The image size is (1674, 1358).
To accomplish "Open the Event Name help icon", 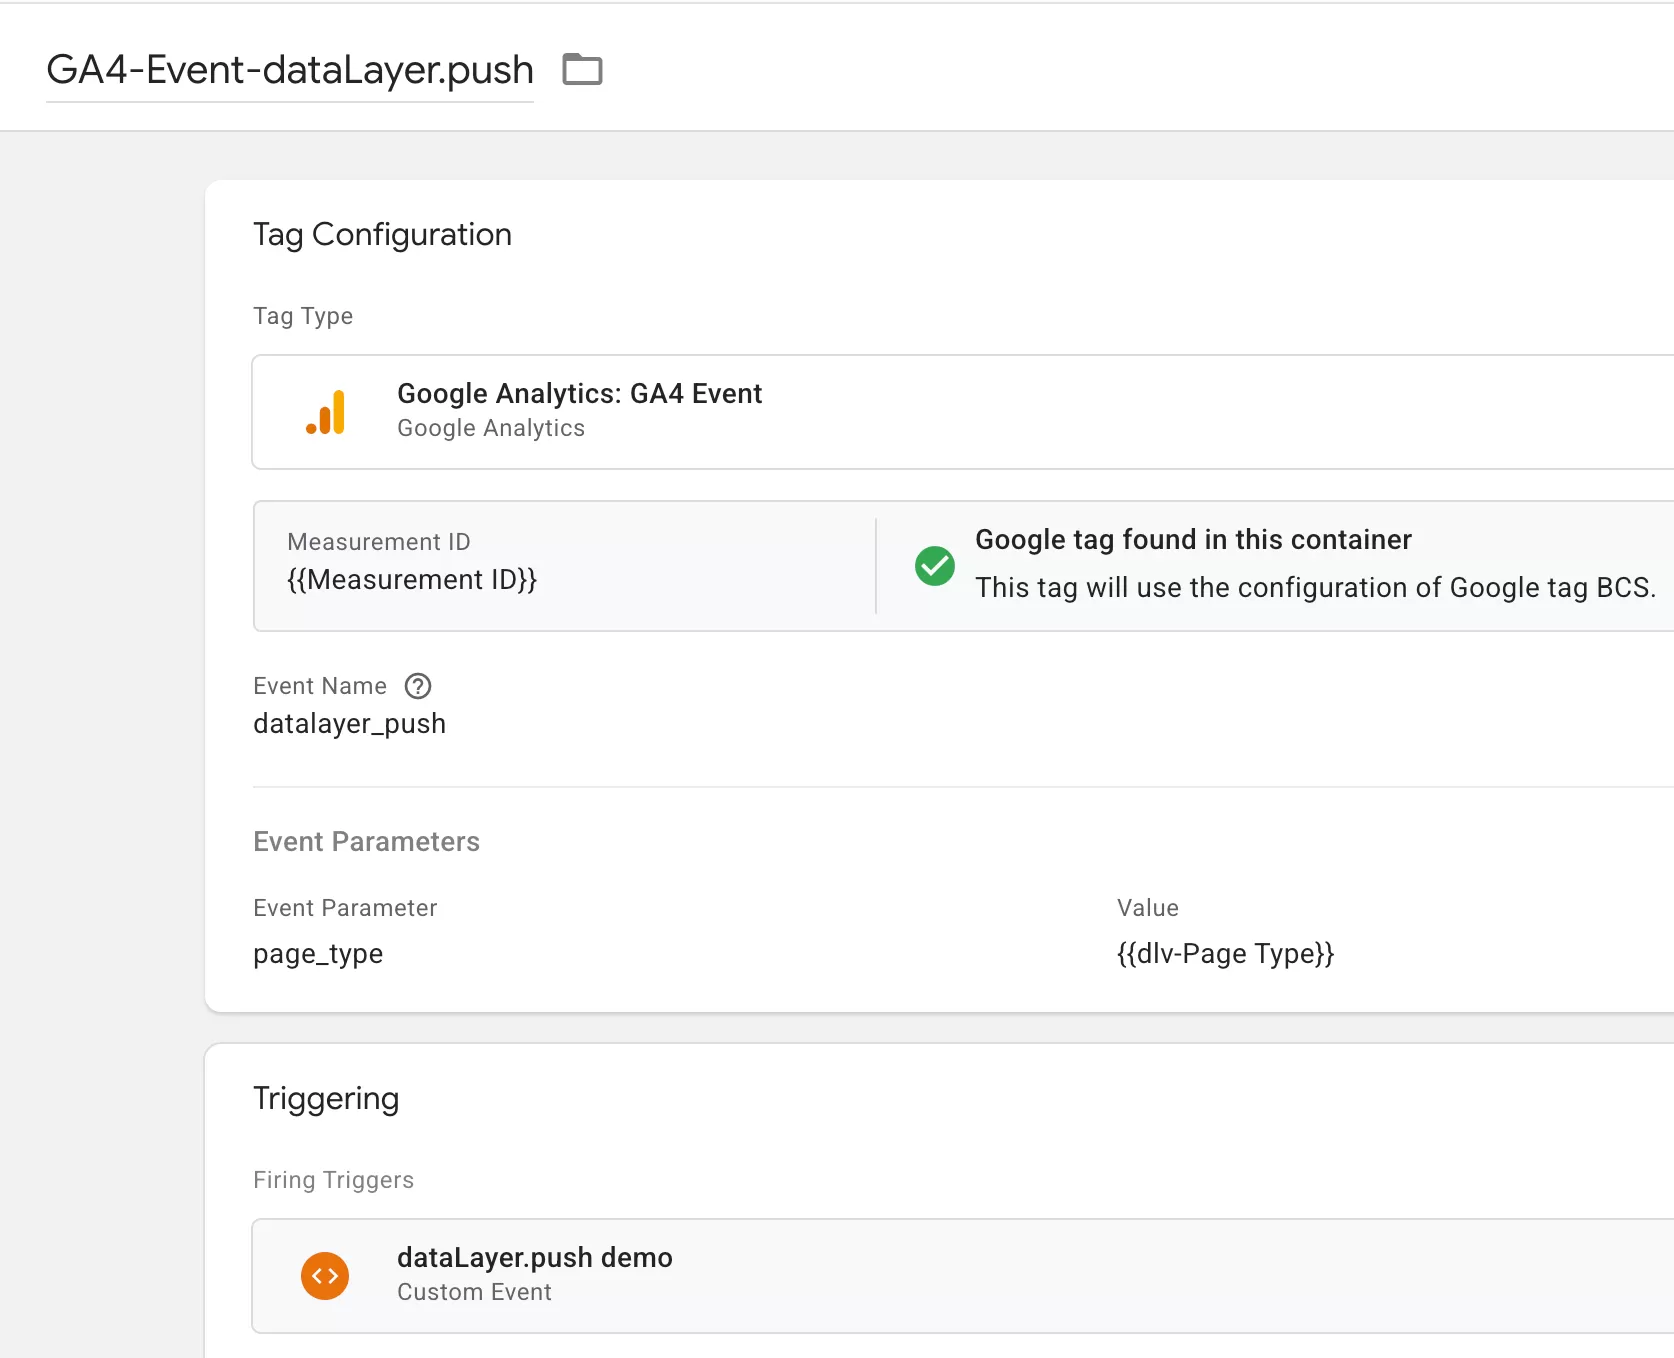I will pos(418,686).
